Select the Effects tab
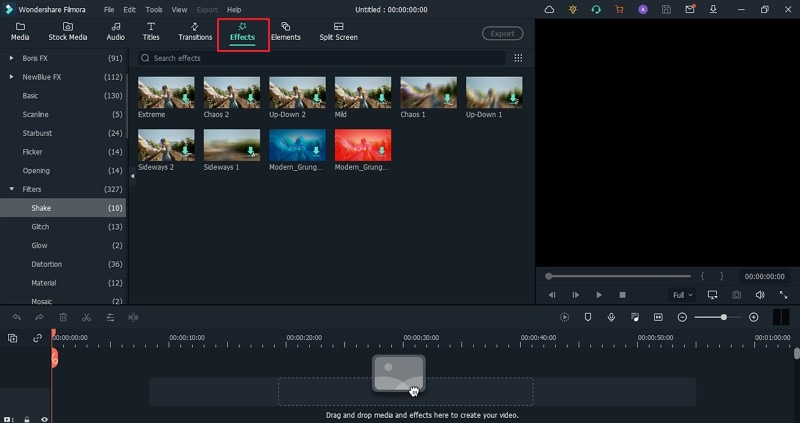 click(x=242, y=32)
